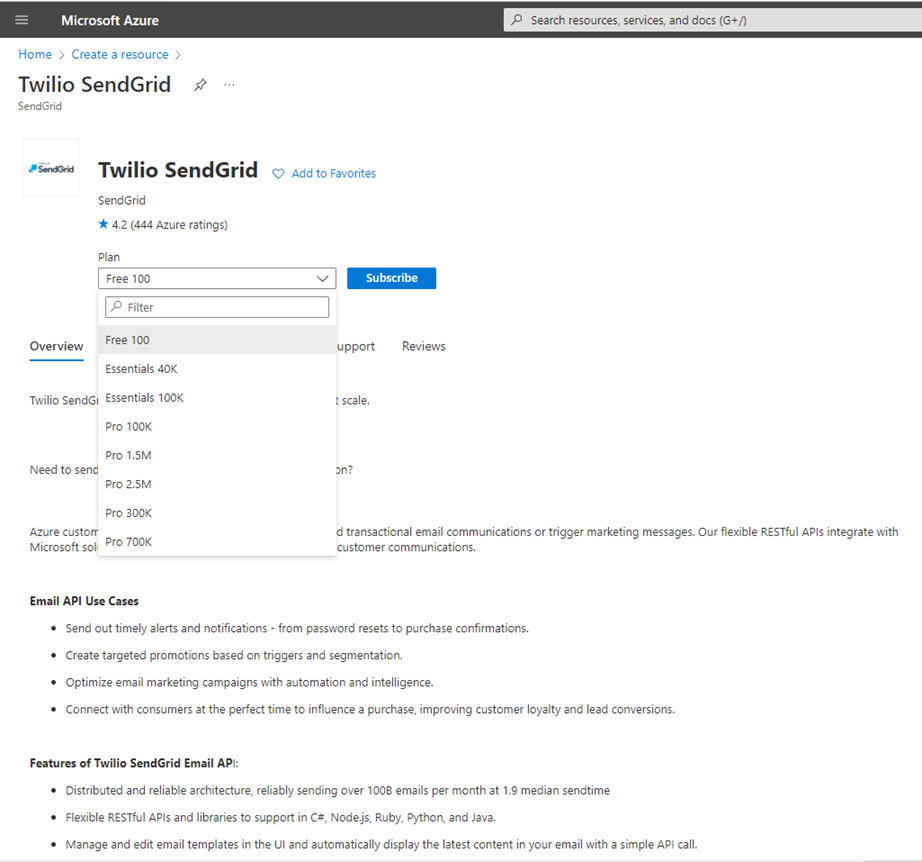922x862 pixels.
Task: Click the Microsoft Azure title
Action: coord(110,20)
